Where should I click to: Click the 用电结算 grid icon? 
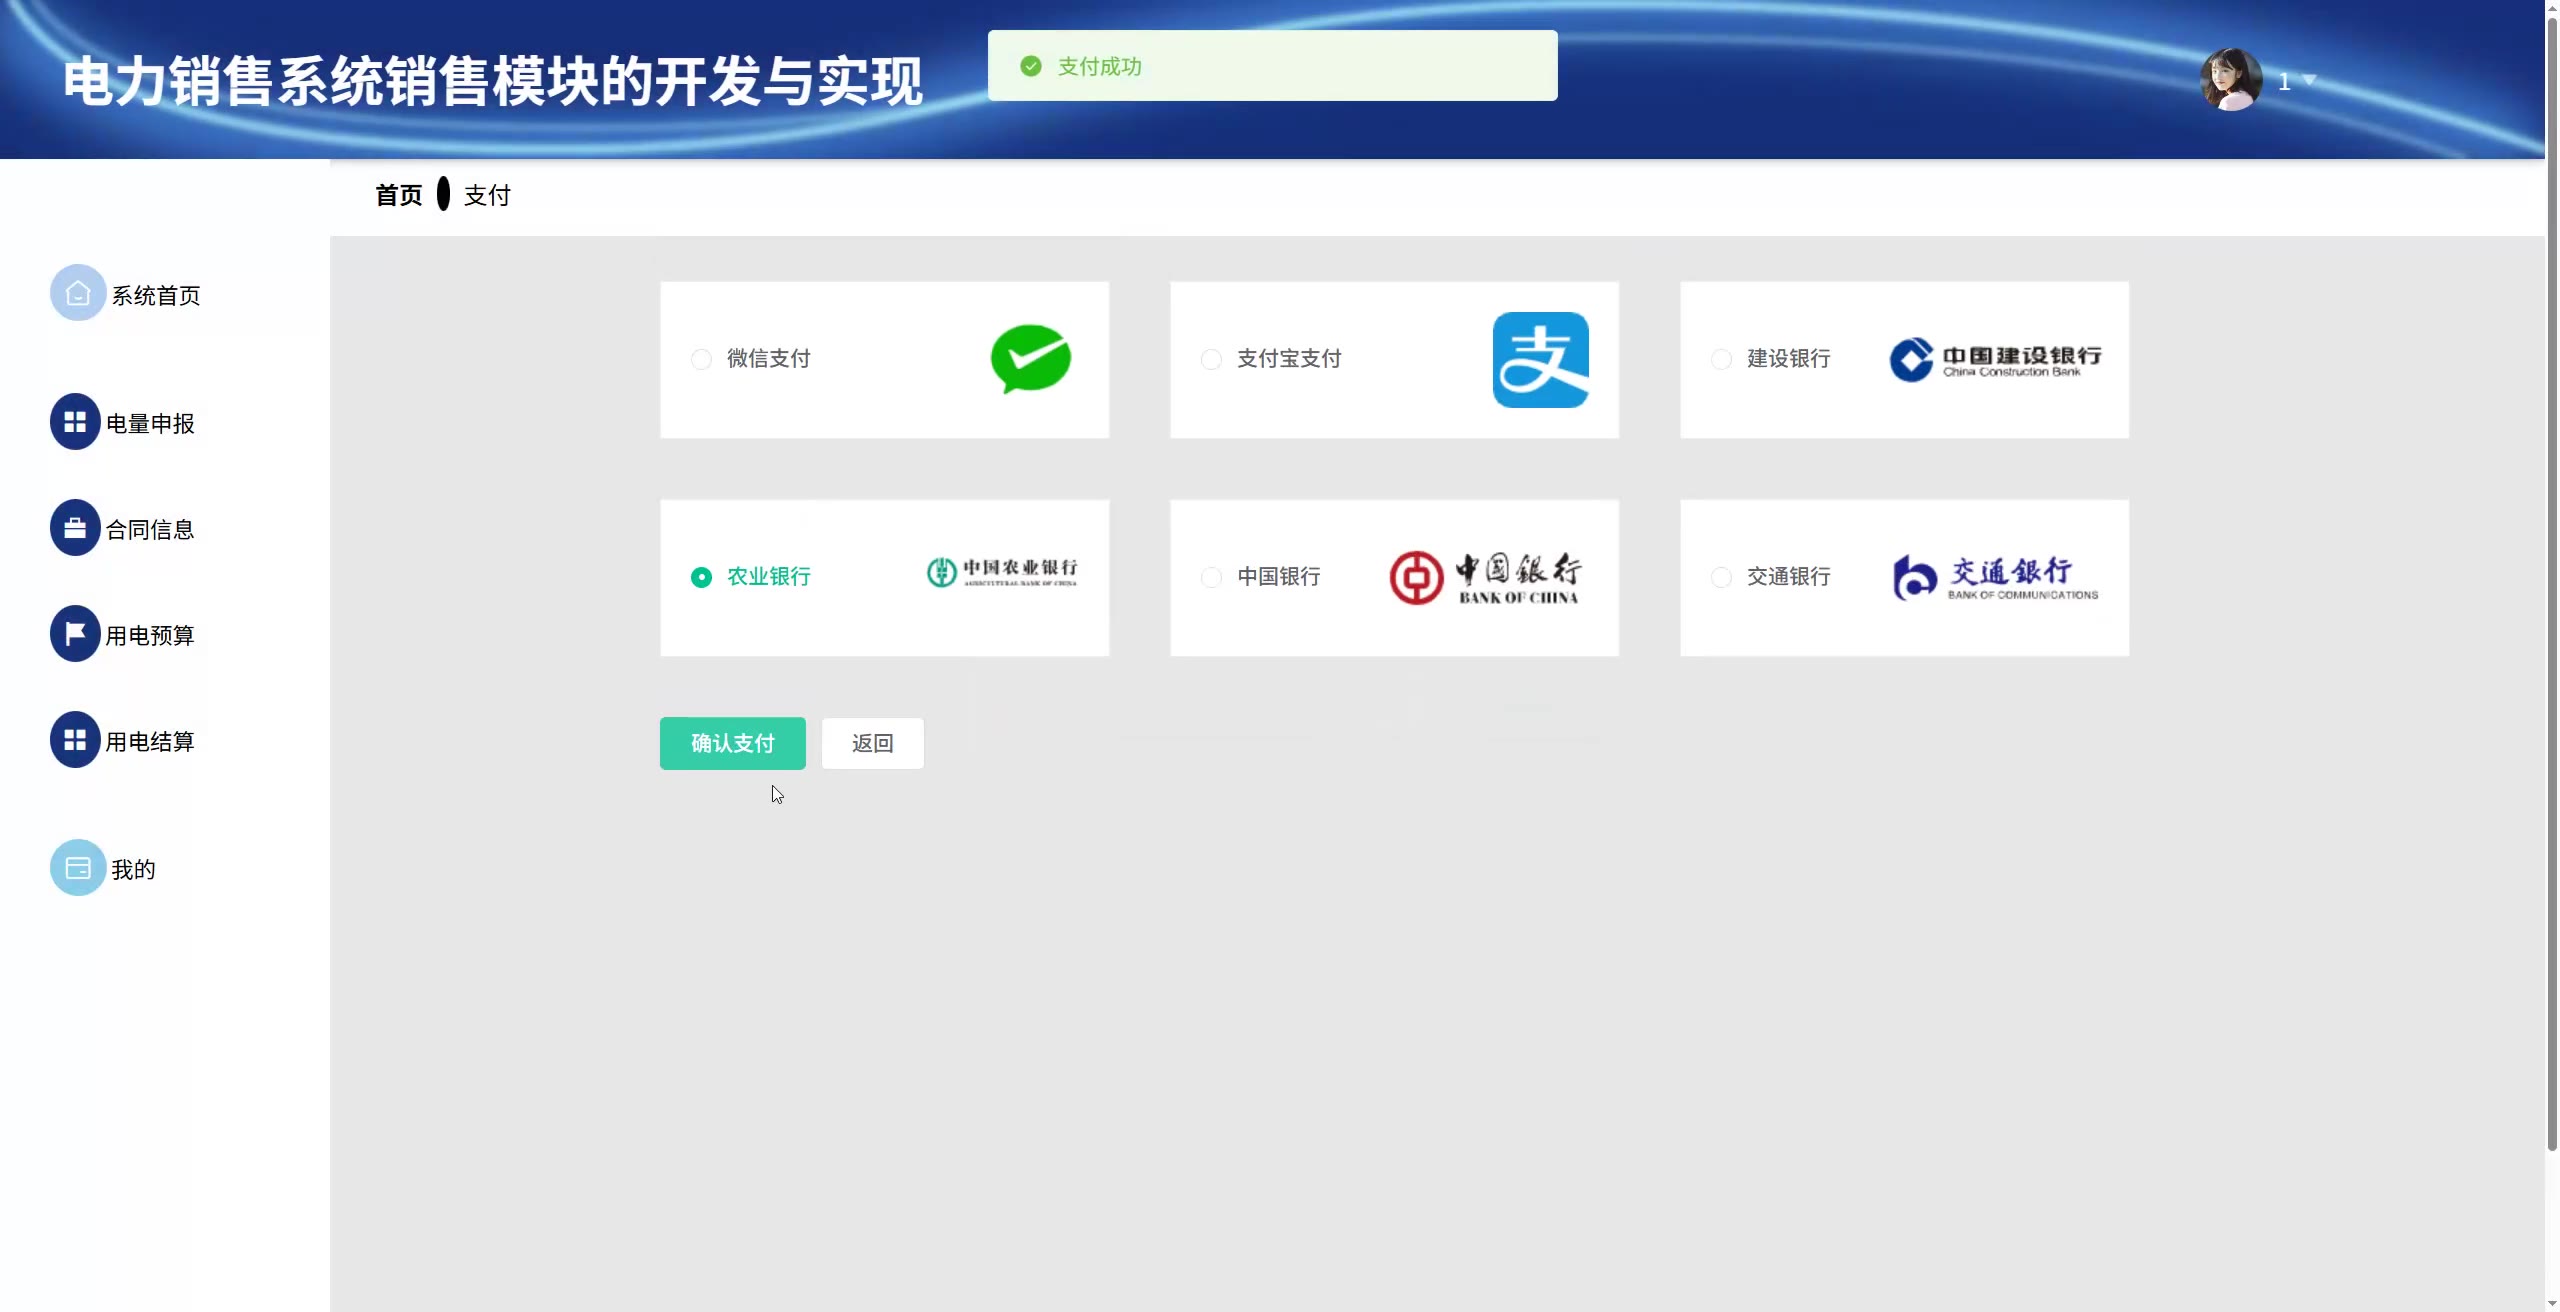coord(75,740)
